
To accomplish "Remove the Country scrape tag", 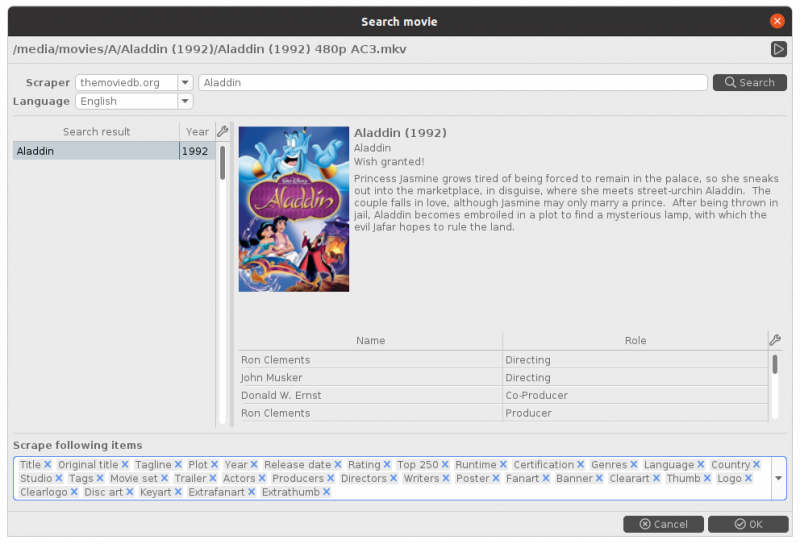I will coord(756,464).
